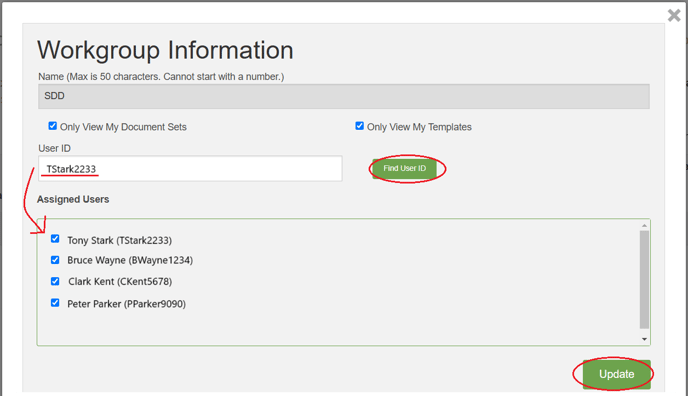Focus the User ID text box
This screenshot has height=396, width=688.
point(190,168)
